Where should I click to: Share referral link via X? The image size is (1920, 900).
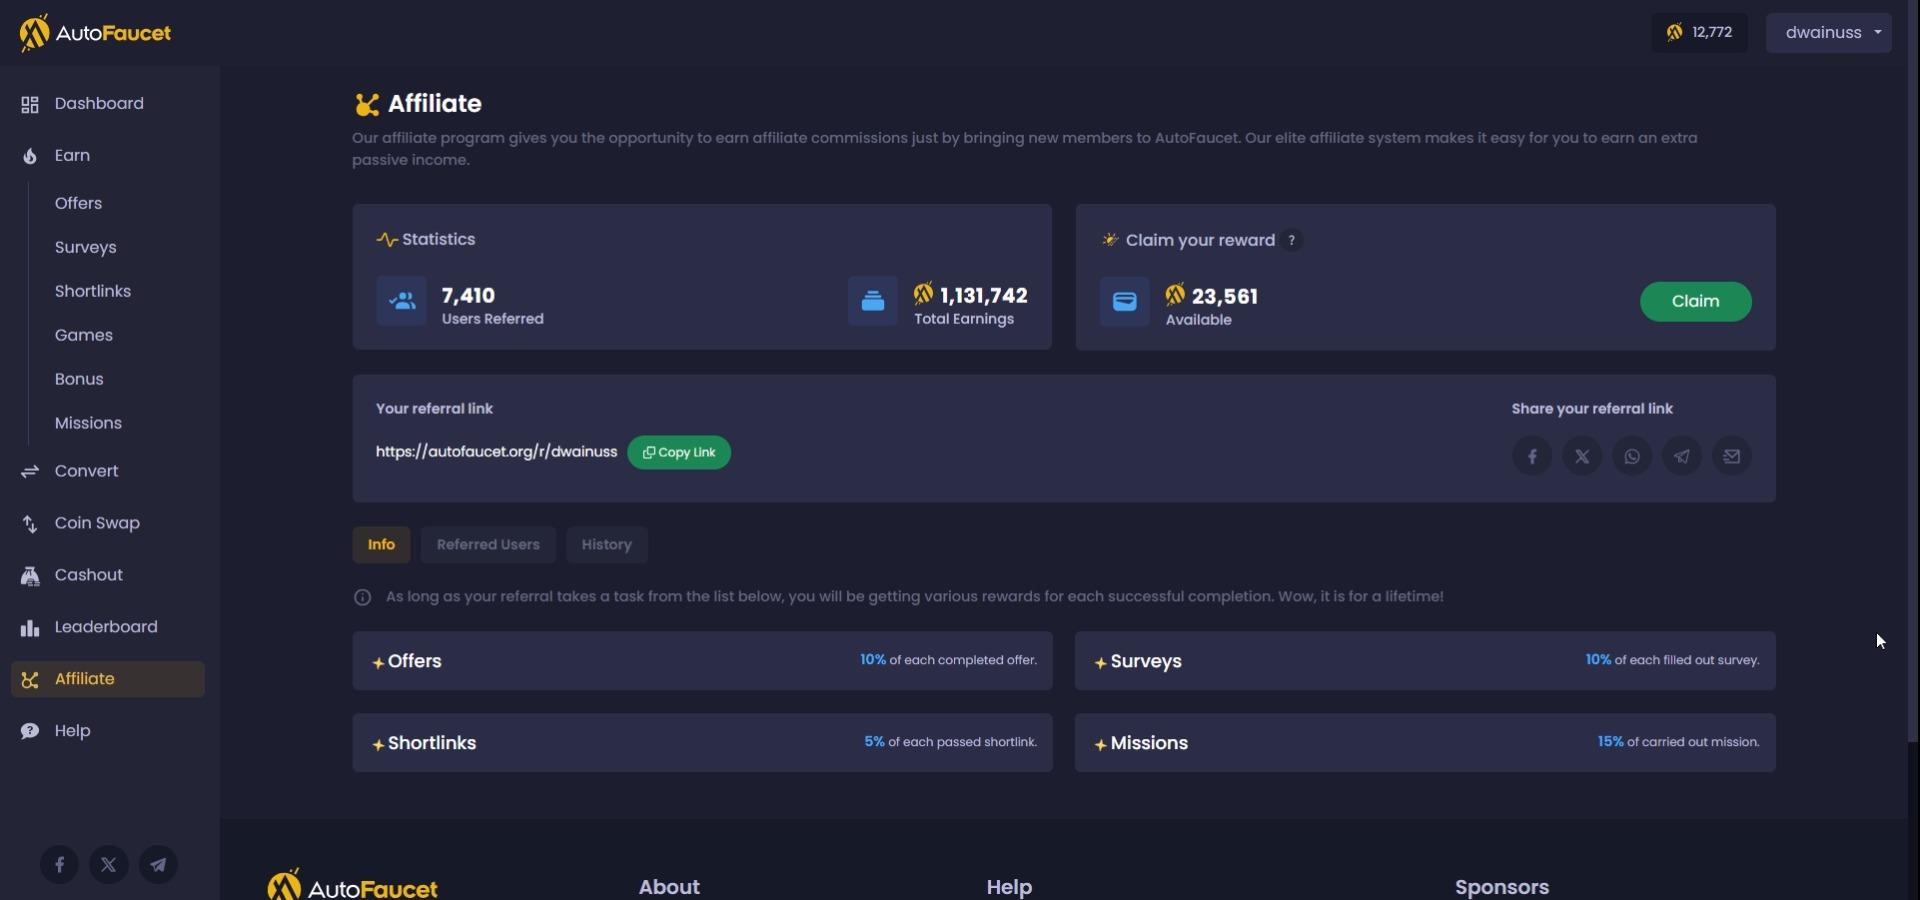1582,456
